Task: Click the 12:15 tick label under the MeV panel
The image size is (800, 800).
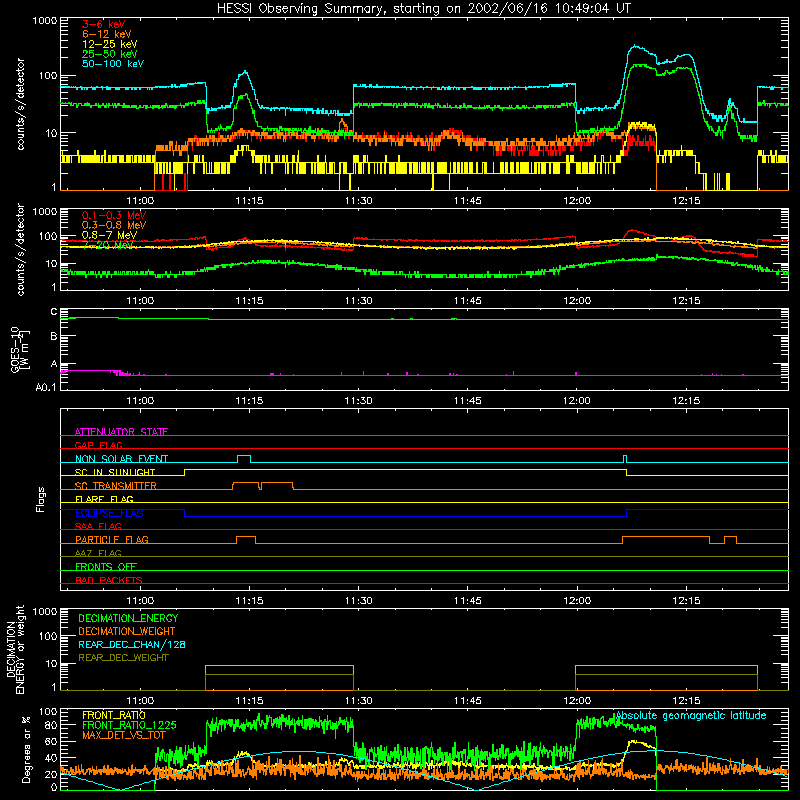Action: tap(686, 301)
